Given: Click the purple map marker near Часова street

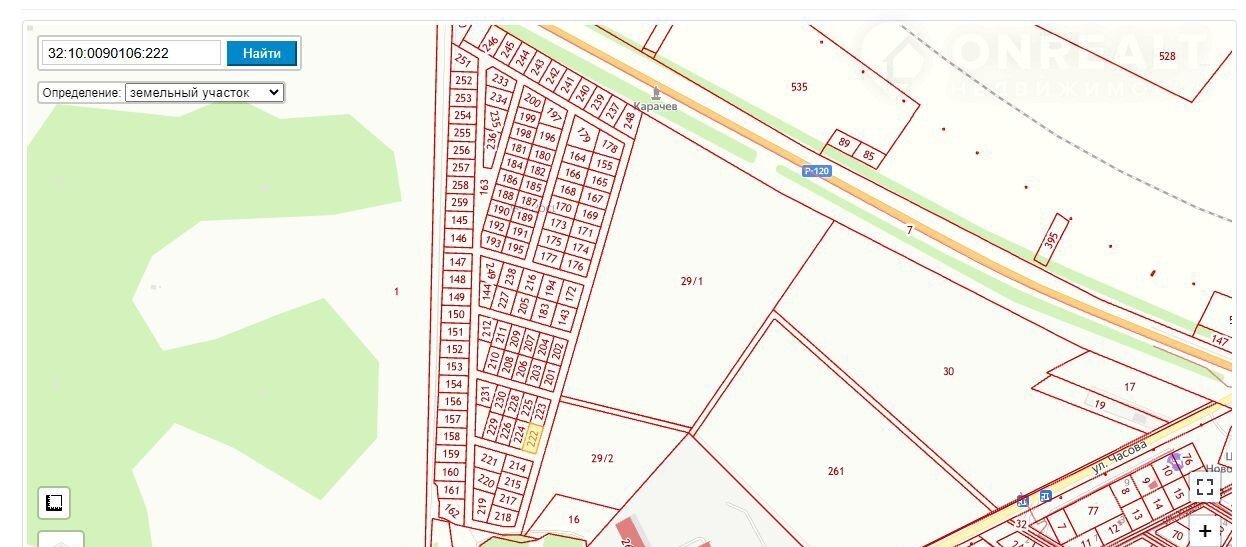Looking at the screenshot, I should click(1174, 462).
